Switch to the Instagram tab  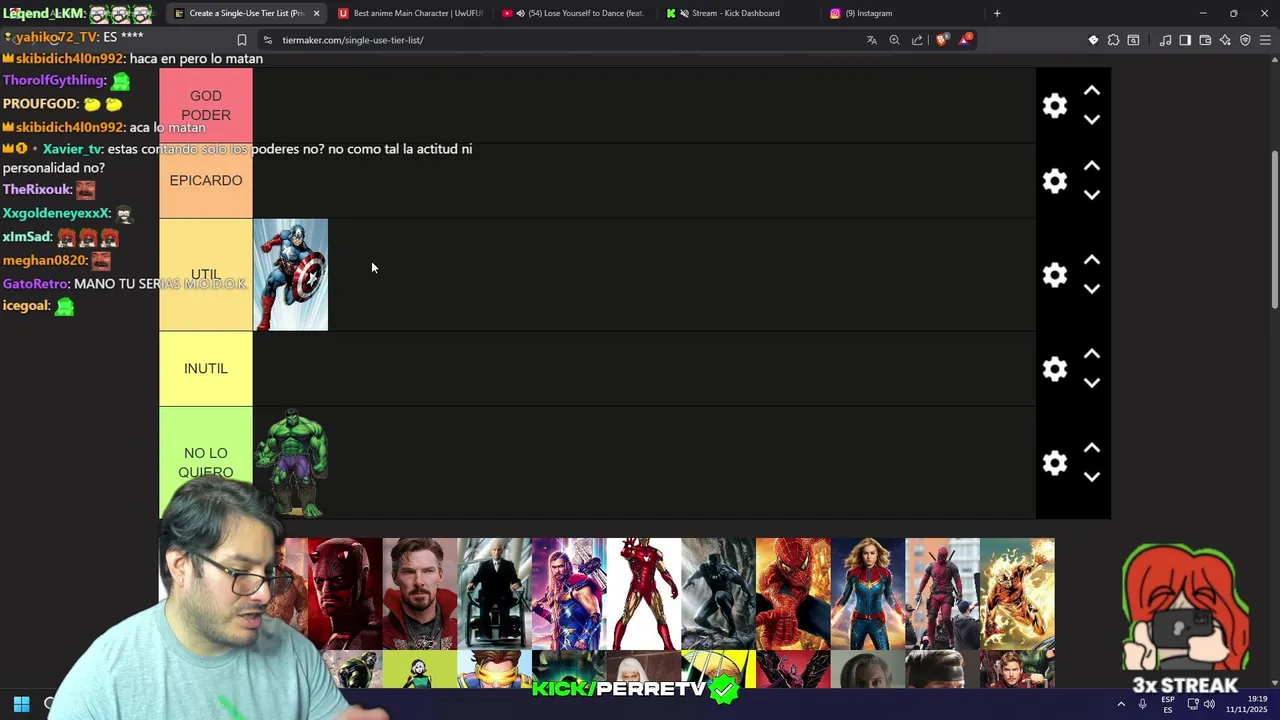pyautogui.click(x=900, y=13)
